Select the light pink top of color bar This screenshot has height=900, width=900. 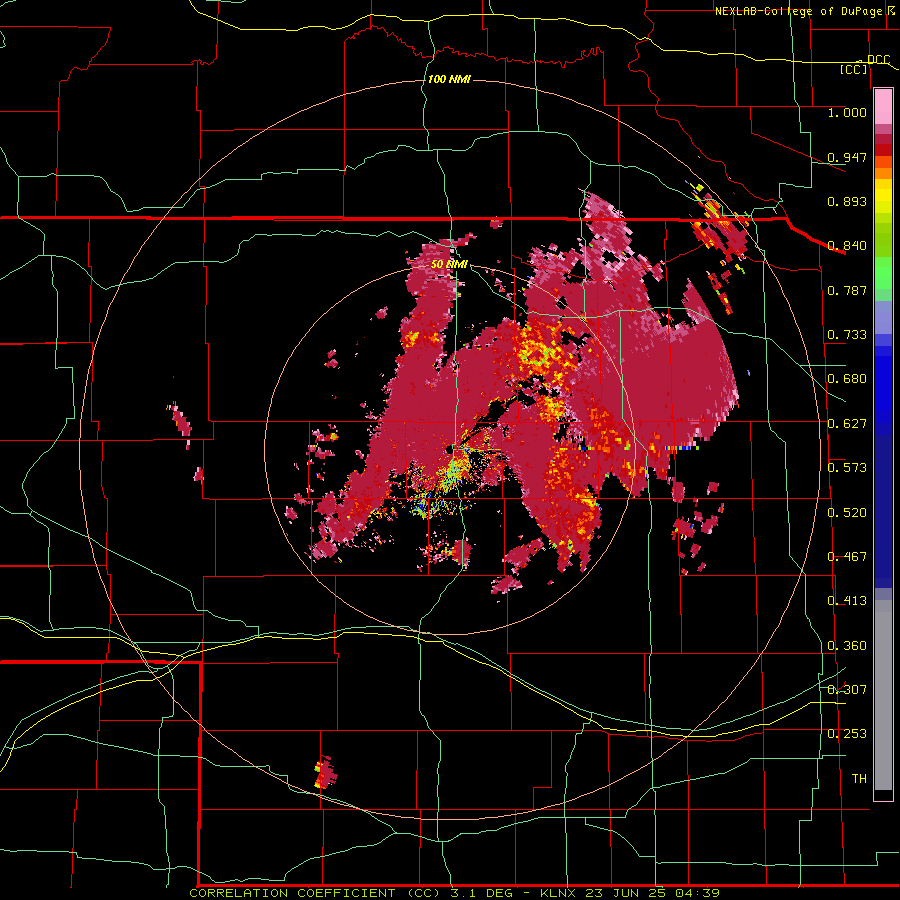pyautogui.click(x=883, y=107)
